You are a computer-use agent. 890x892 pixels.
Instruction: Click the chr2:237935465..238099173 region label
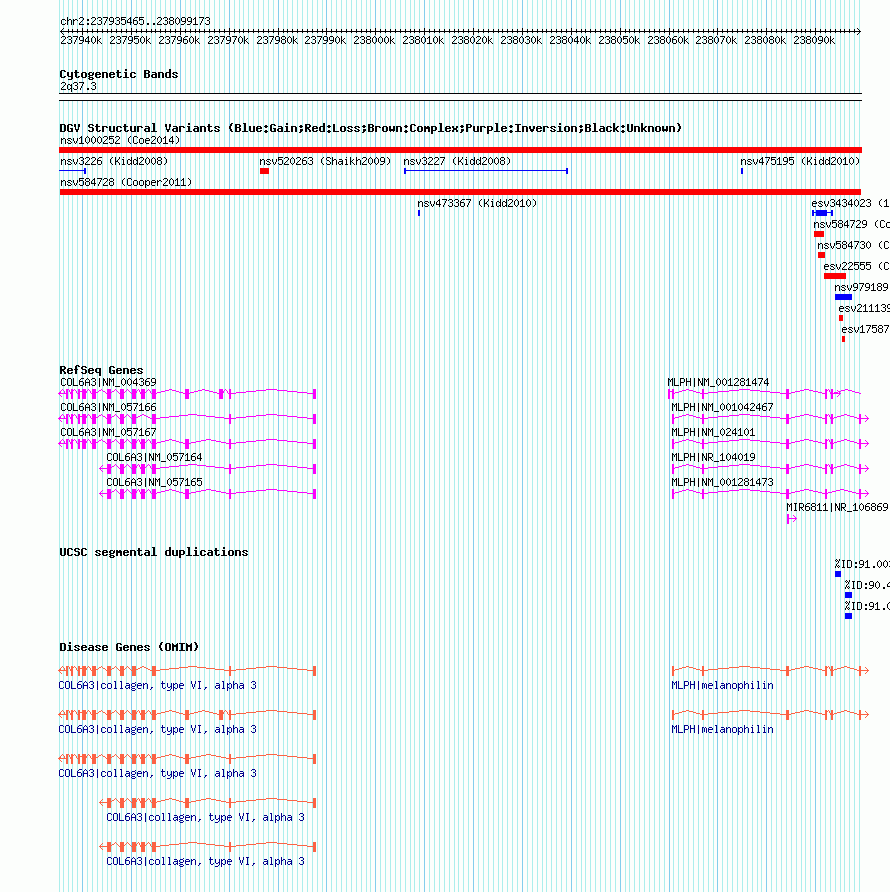(135, 21)
